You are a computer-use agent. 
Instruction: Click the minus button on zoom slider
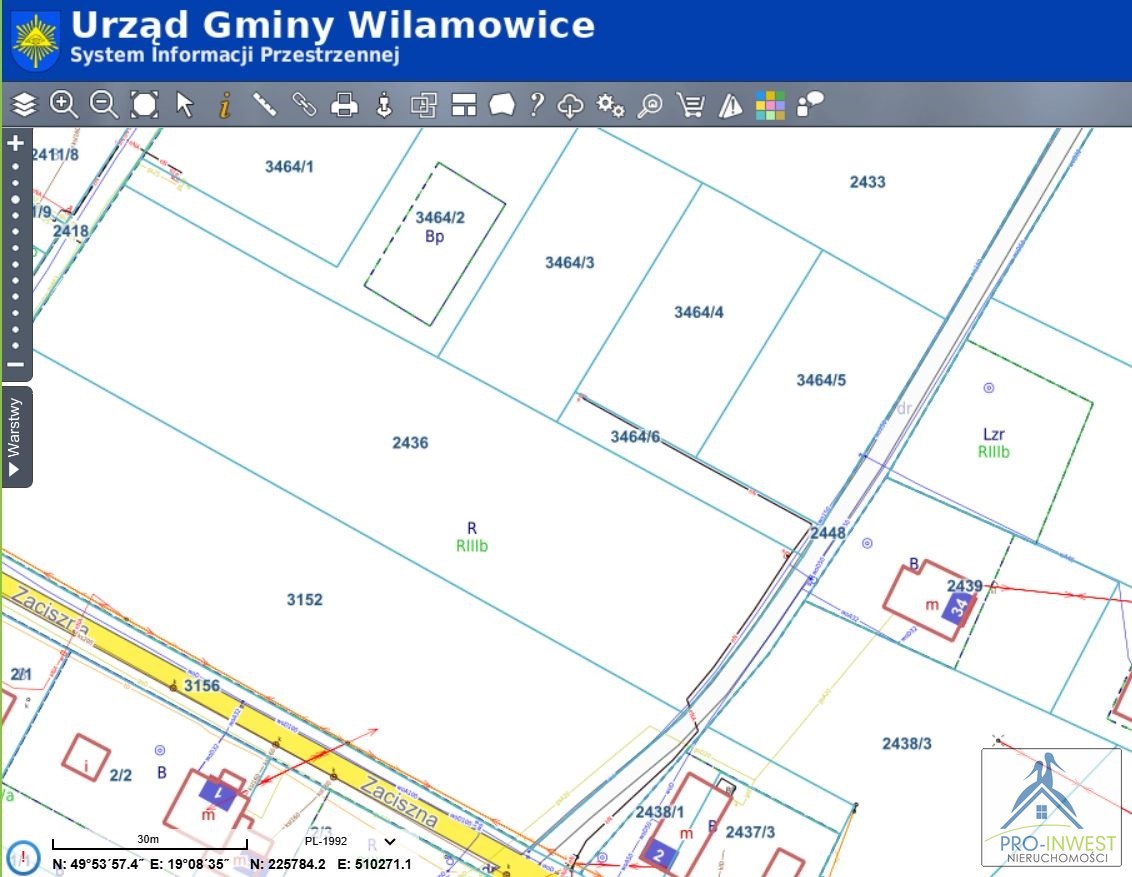pos(15,364)
